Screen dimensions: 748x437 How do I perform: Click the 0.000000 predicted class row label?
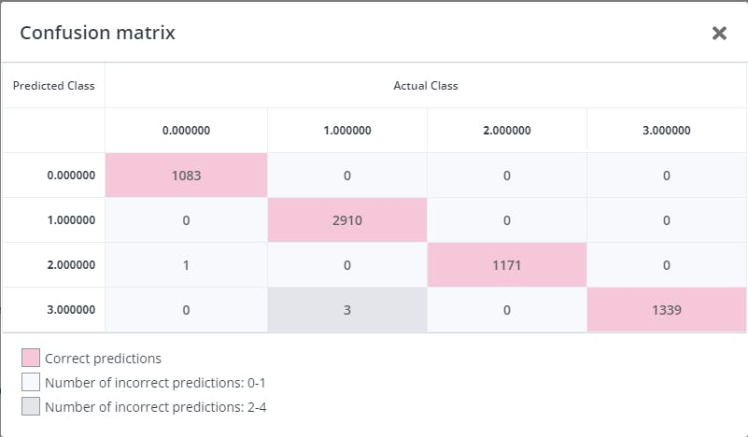click(x=71, y=175)
